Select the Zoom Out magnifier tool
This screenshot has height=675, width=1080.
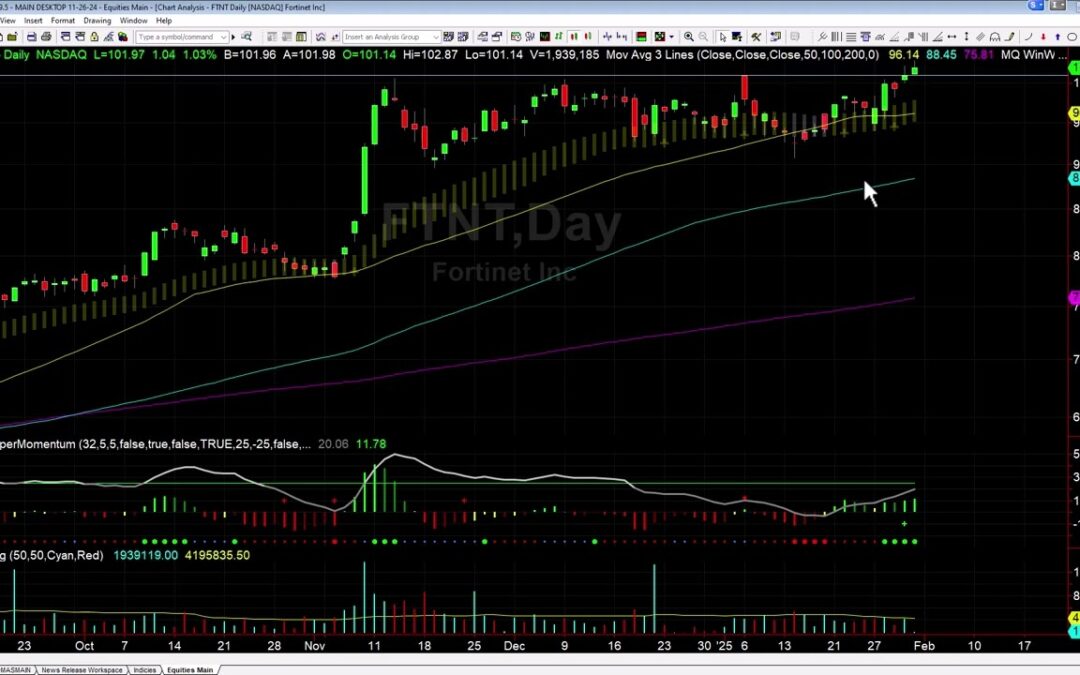point(702,37)
